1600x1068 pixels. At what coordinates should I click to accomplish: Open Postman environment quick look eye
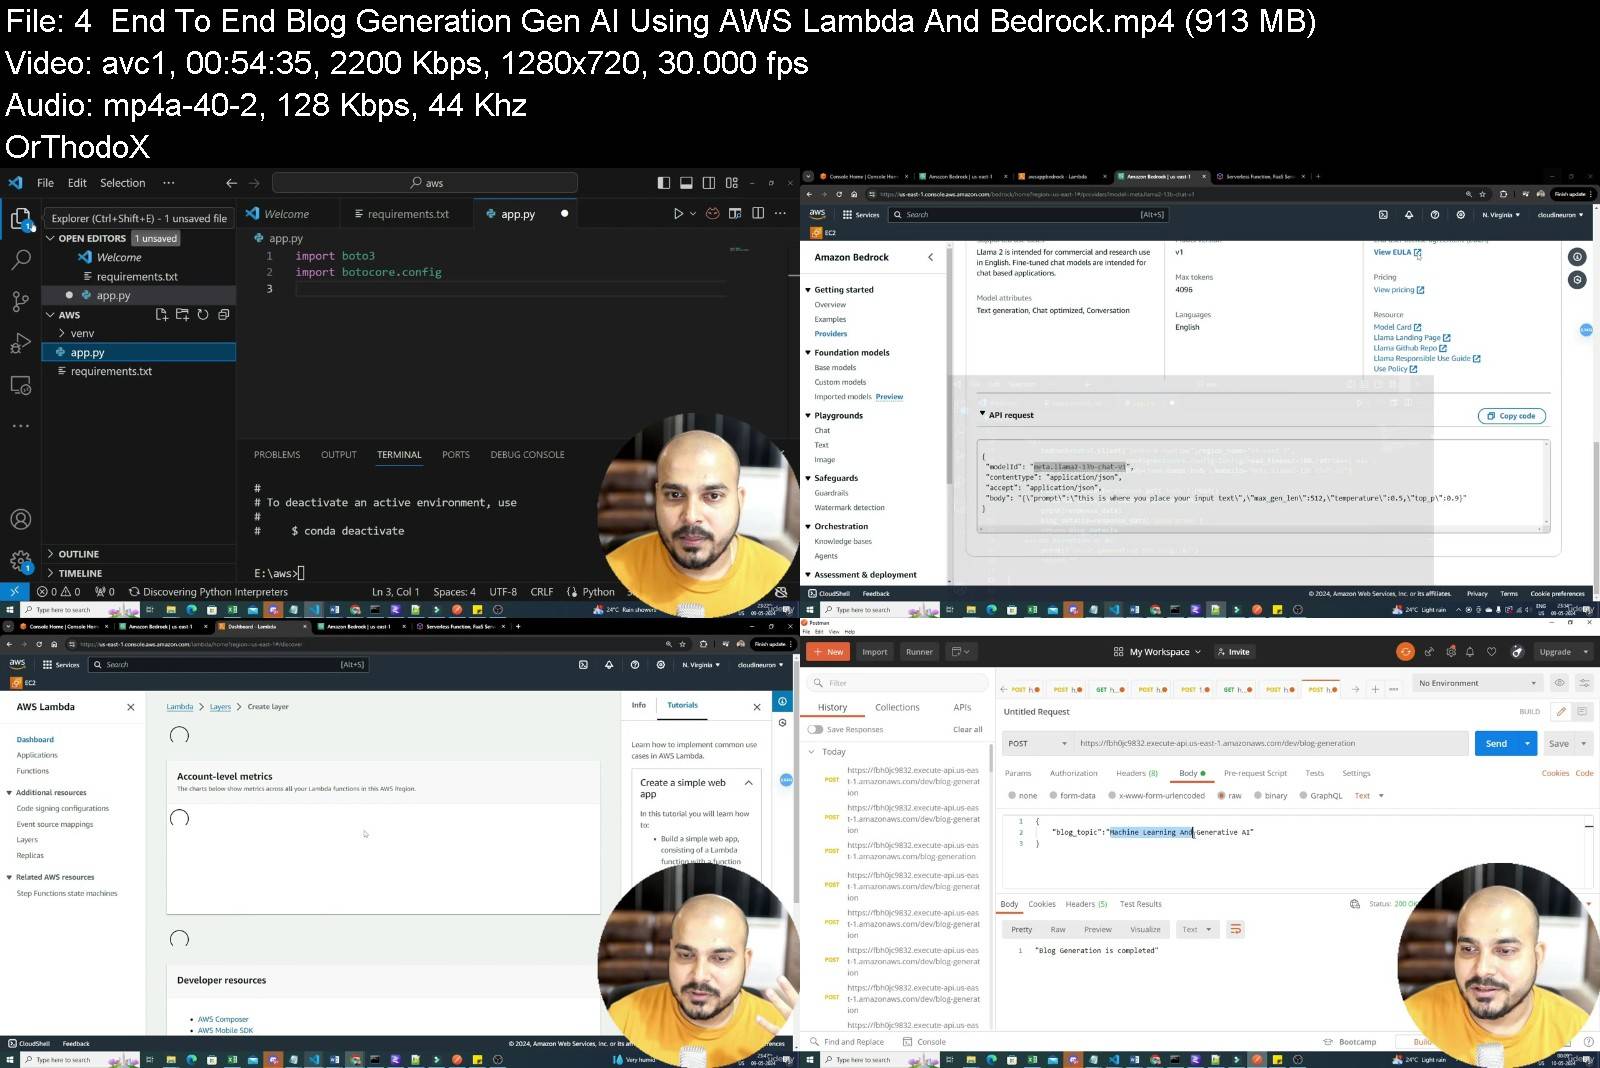pyautogui.click(x=1559, y=683)
